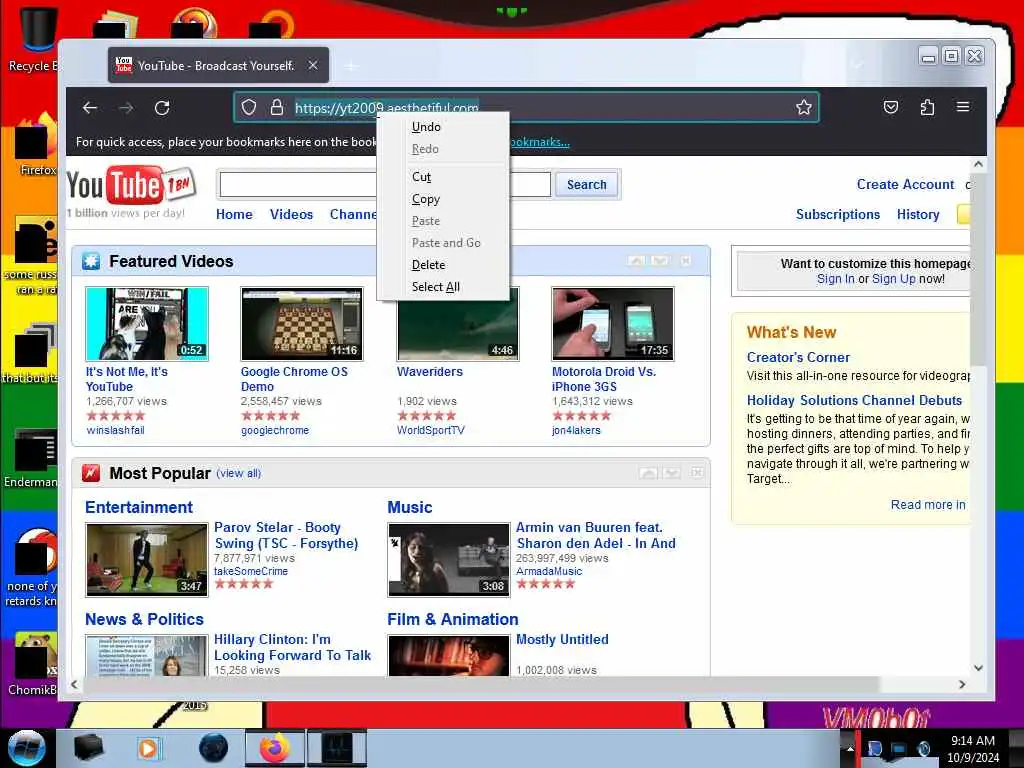
Task: Play the Google Chrome OS Demo thumbnail
Action: pyautogui.click(x=302, y=323)
